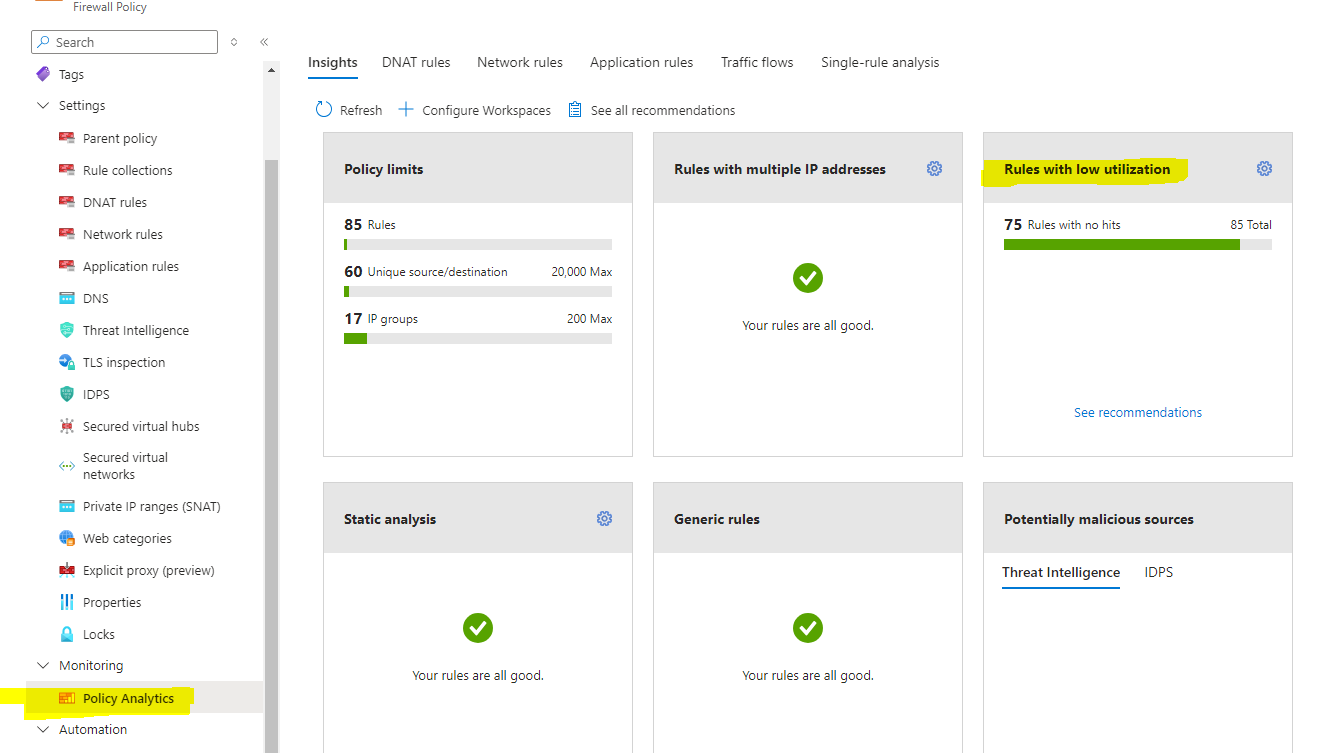The width and height of the screenshot is (1327, 753).
Task: Click the Policy Analytics icon
Action: pyautogui.click(x=67, y=698)
